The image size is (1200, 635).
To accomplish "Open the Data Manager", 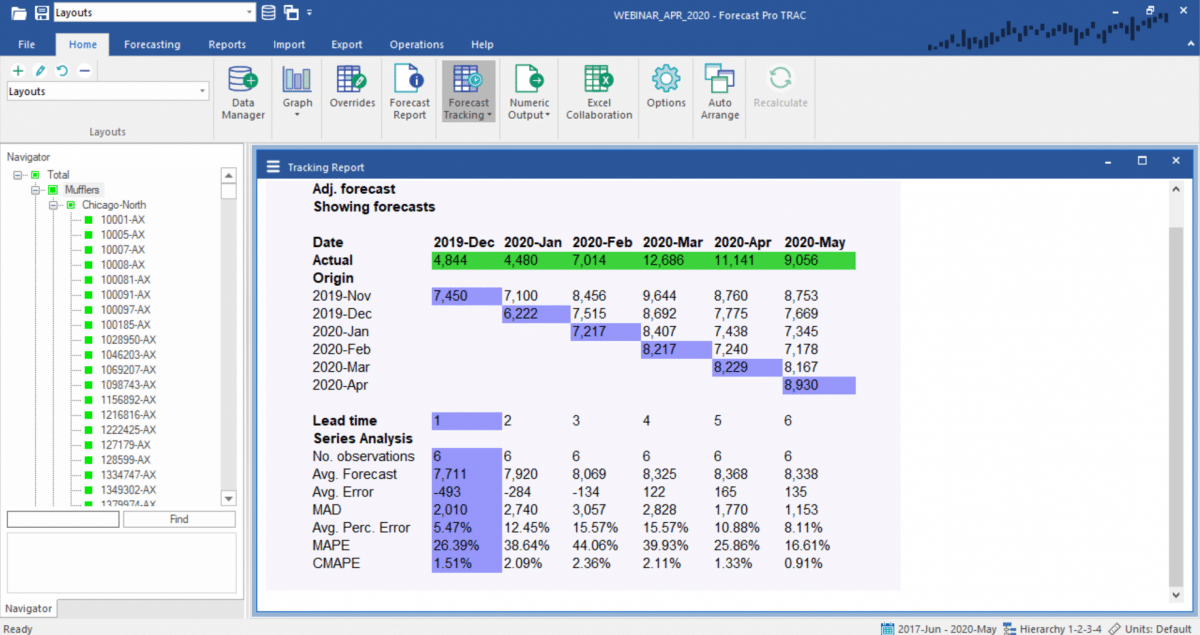I will pos(242,90).
